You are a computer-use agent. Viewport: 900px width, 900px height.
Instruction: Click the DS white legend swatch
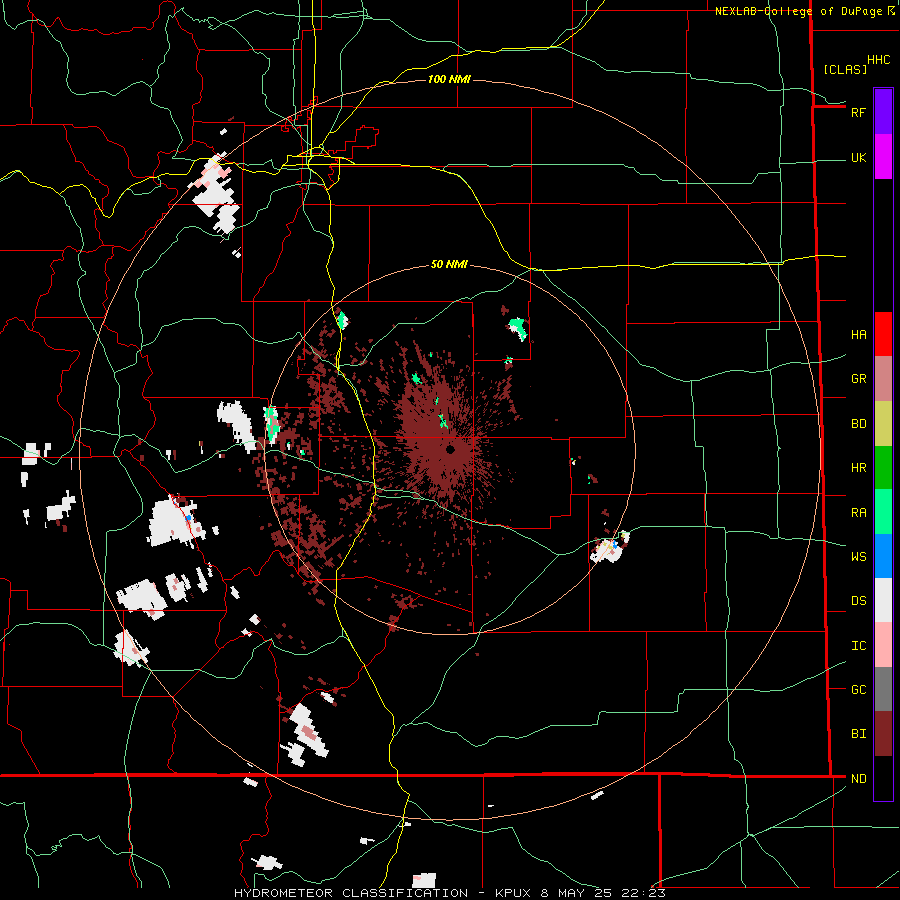[883, 600]
